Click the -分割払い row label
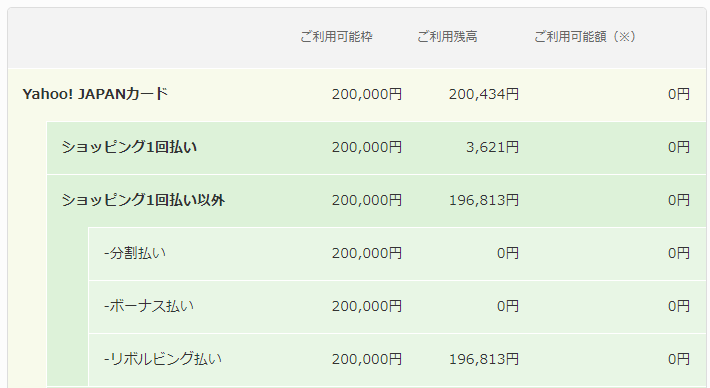Viewport: 710px width, 388px height. pyautogui.click(x=135, y=253)
